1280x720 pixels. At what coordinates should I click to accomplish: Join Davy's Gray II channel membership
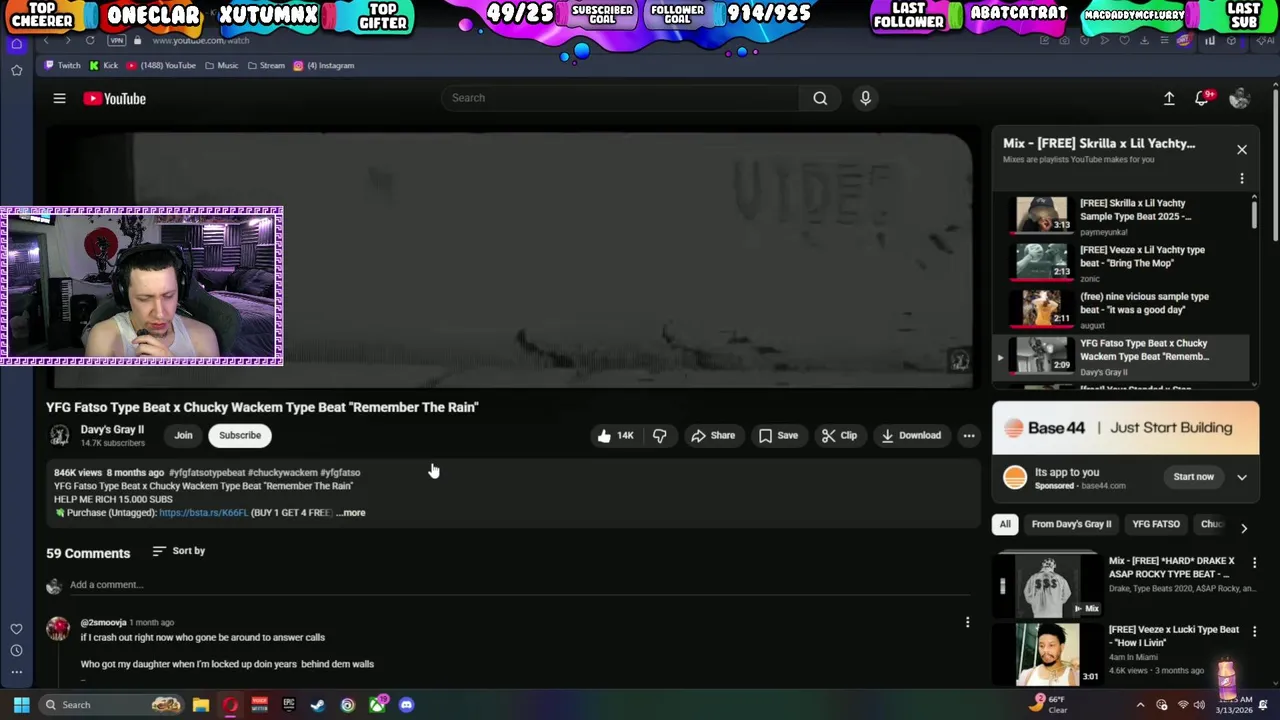[x=183, y=435]
